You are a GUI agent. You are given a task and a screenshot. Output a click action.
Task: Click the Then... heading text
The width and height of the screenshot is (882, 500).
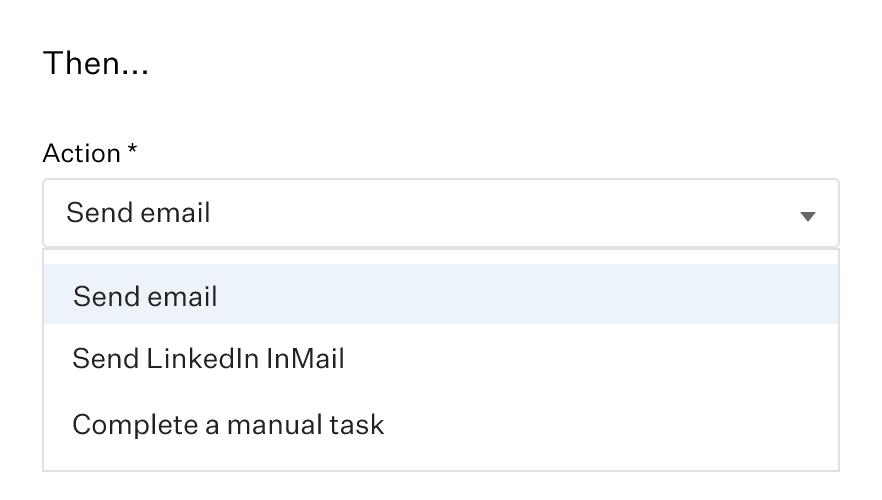pyautogui.click(x=96, y=66)
